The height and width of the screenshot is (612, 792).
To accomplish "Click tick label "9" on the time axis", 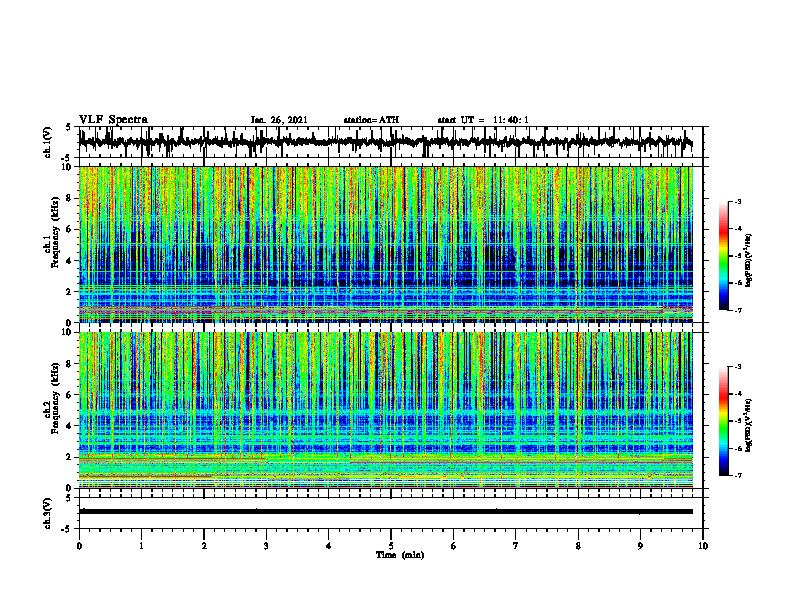I will pos(640,546).
